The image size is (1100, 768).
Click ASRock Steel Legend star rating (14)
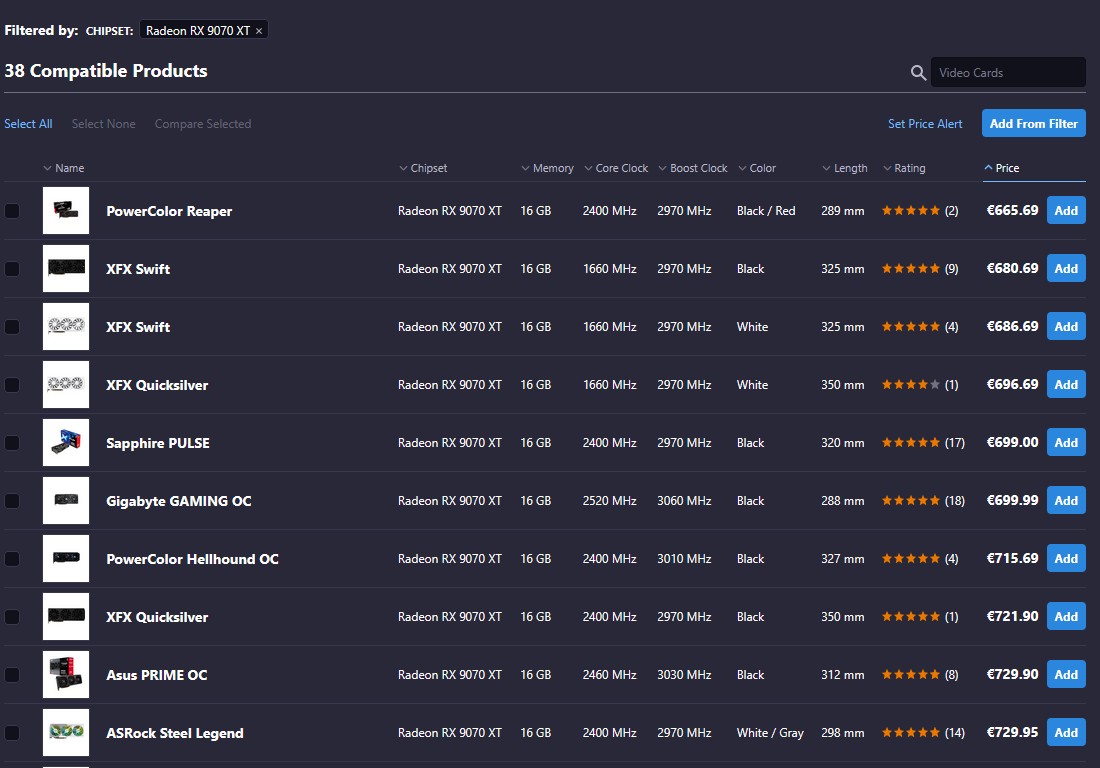coord(923,733)
